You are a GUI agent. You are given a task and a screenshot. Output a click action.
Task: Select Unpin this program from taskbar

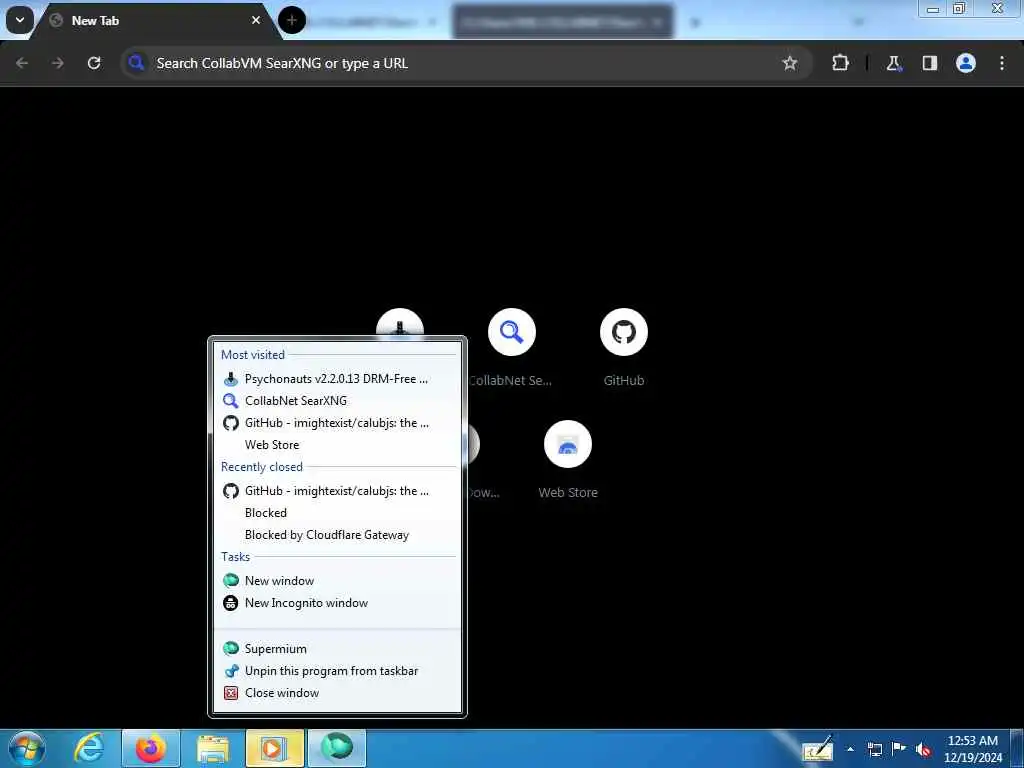click(337, 671)
